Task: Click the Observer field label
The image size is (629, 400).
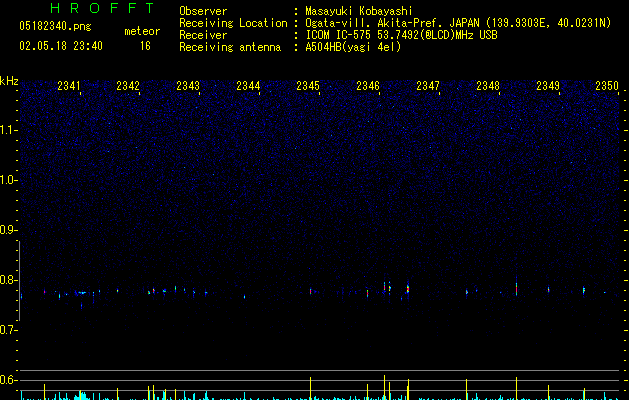Action: [203, 11]
